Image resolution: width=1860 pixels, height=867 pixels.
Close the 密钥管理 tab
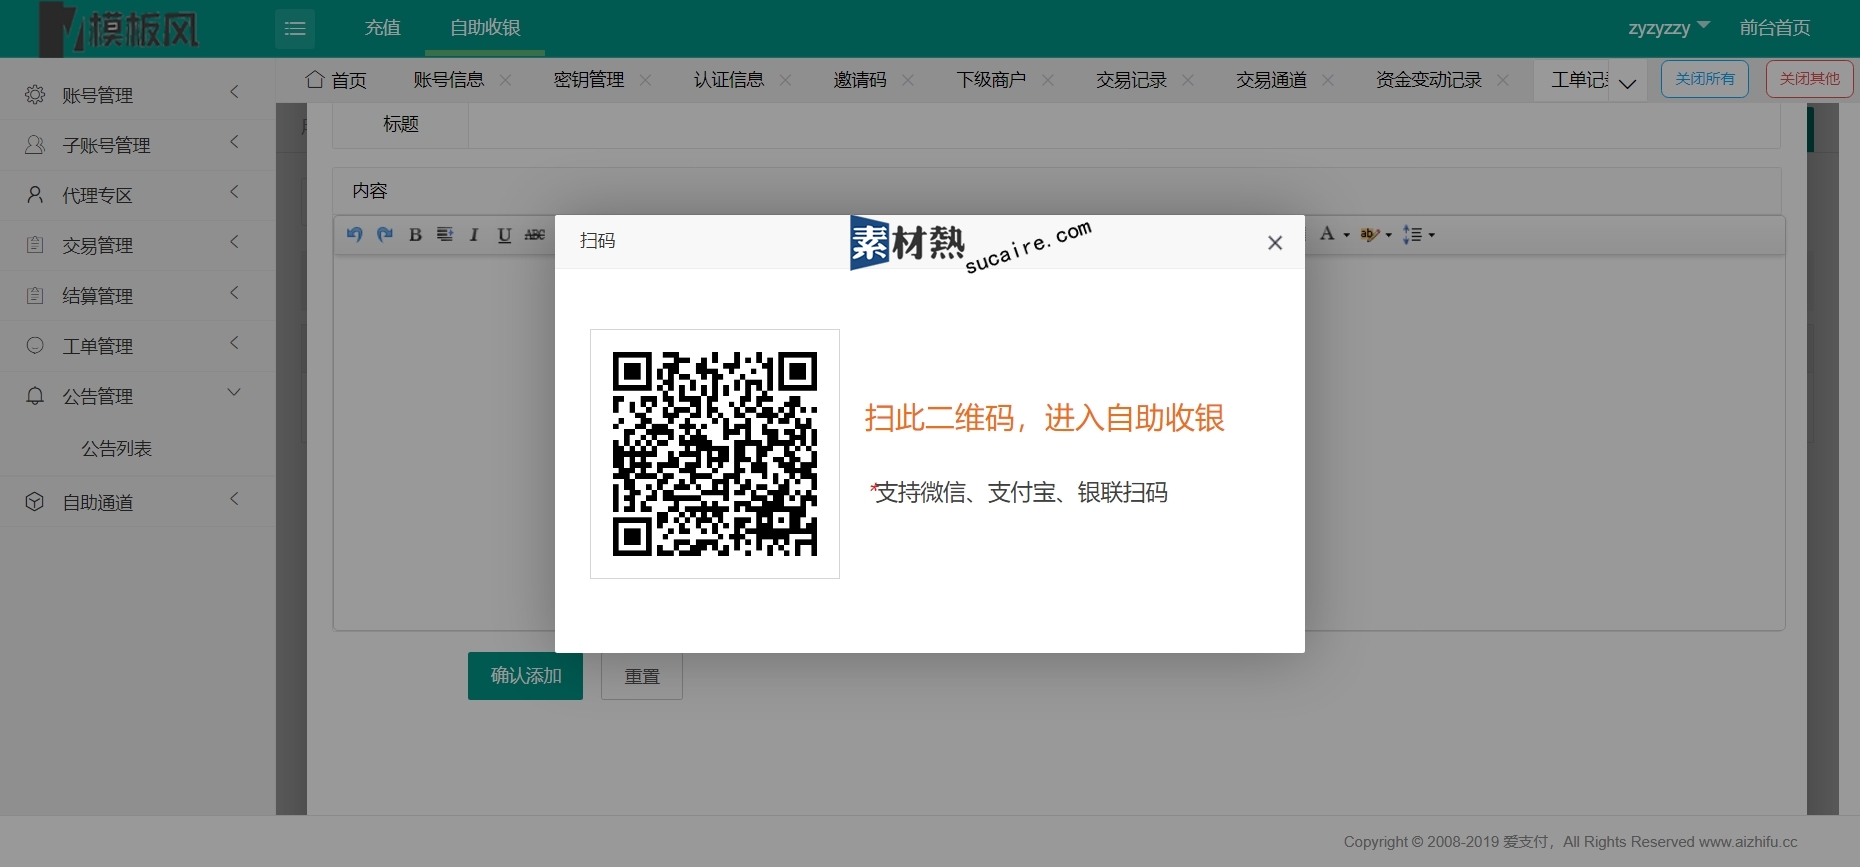646,80
